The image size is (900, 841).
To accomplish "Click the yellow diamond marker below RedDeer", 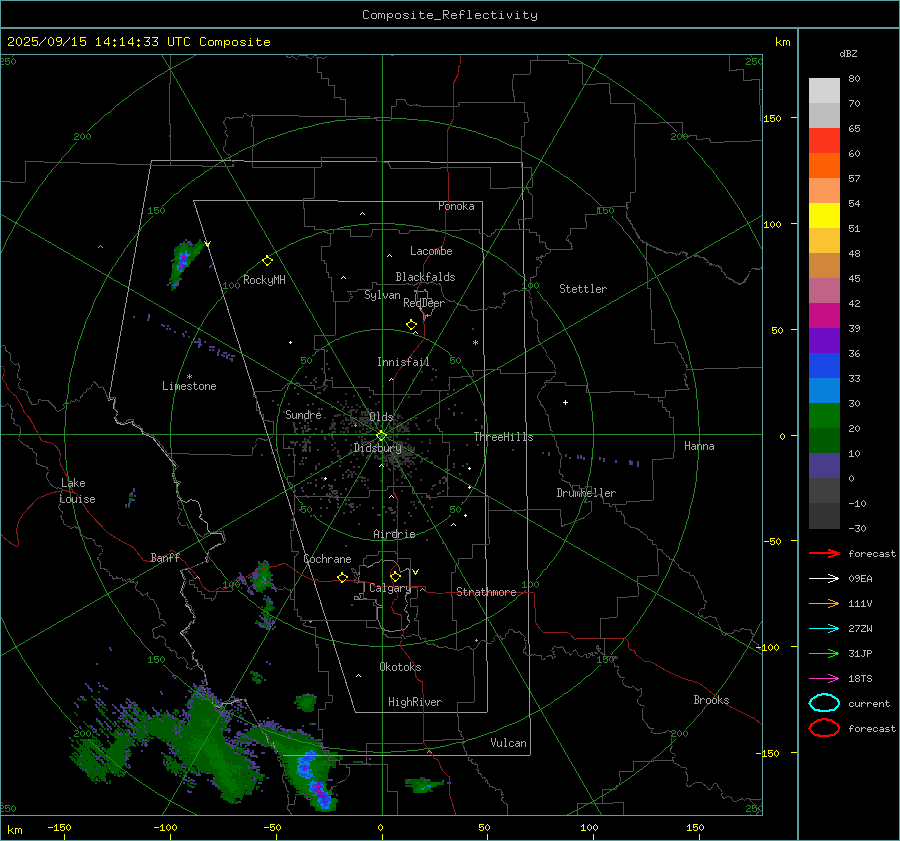I will (x=411, y=325).
